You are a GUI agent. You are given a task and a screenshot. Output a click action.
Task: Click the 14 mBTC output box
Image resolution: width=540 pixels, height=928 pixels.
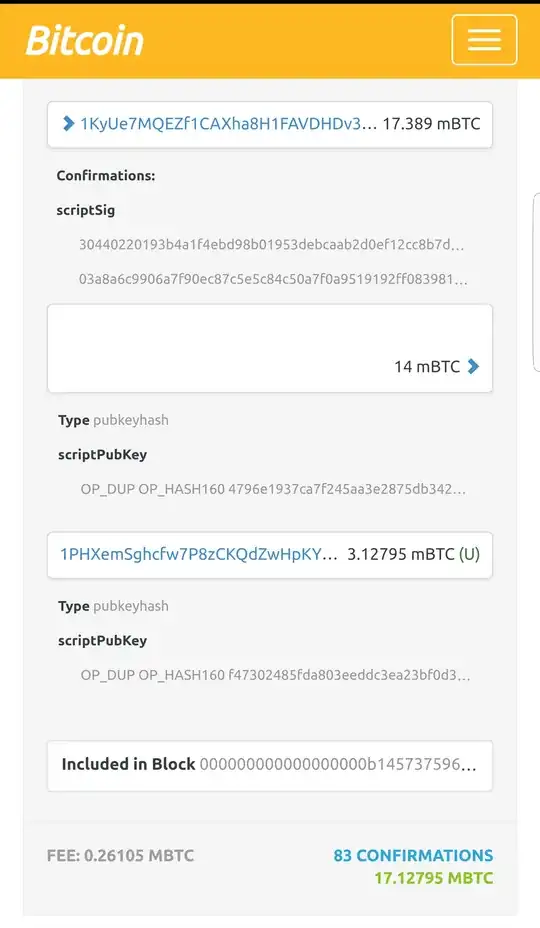(x=270, y=349)
